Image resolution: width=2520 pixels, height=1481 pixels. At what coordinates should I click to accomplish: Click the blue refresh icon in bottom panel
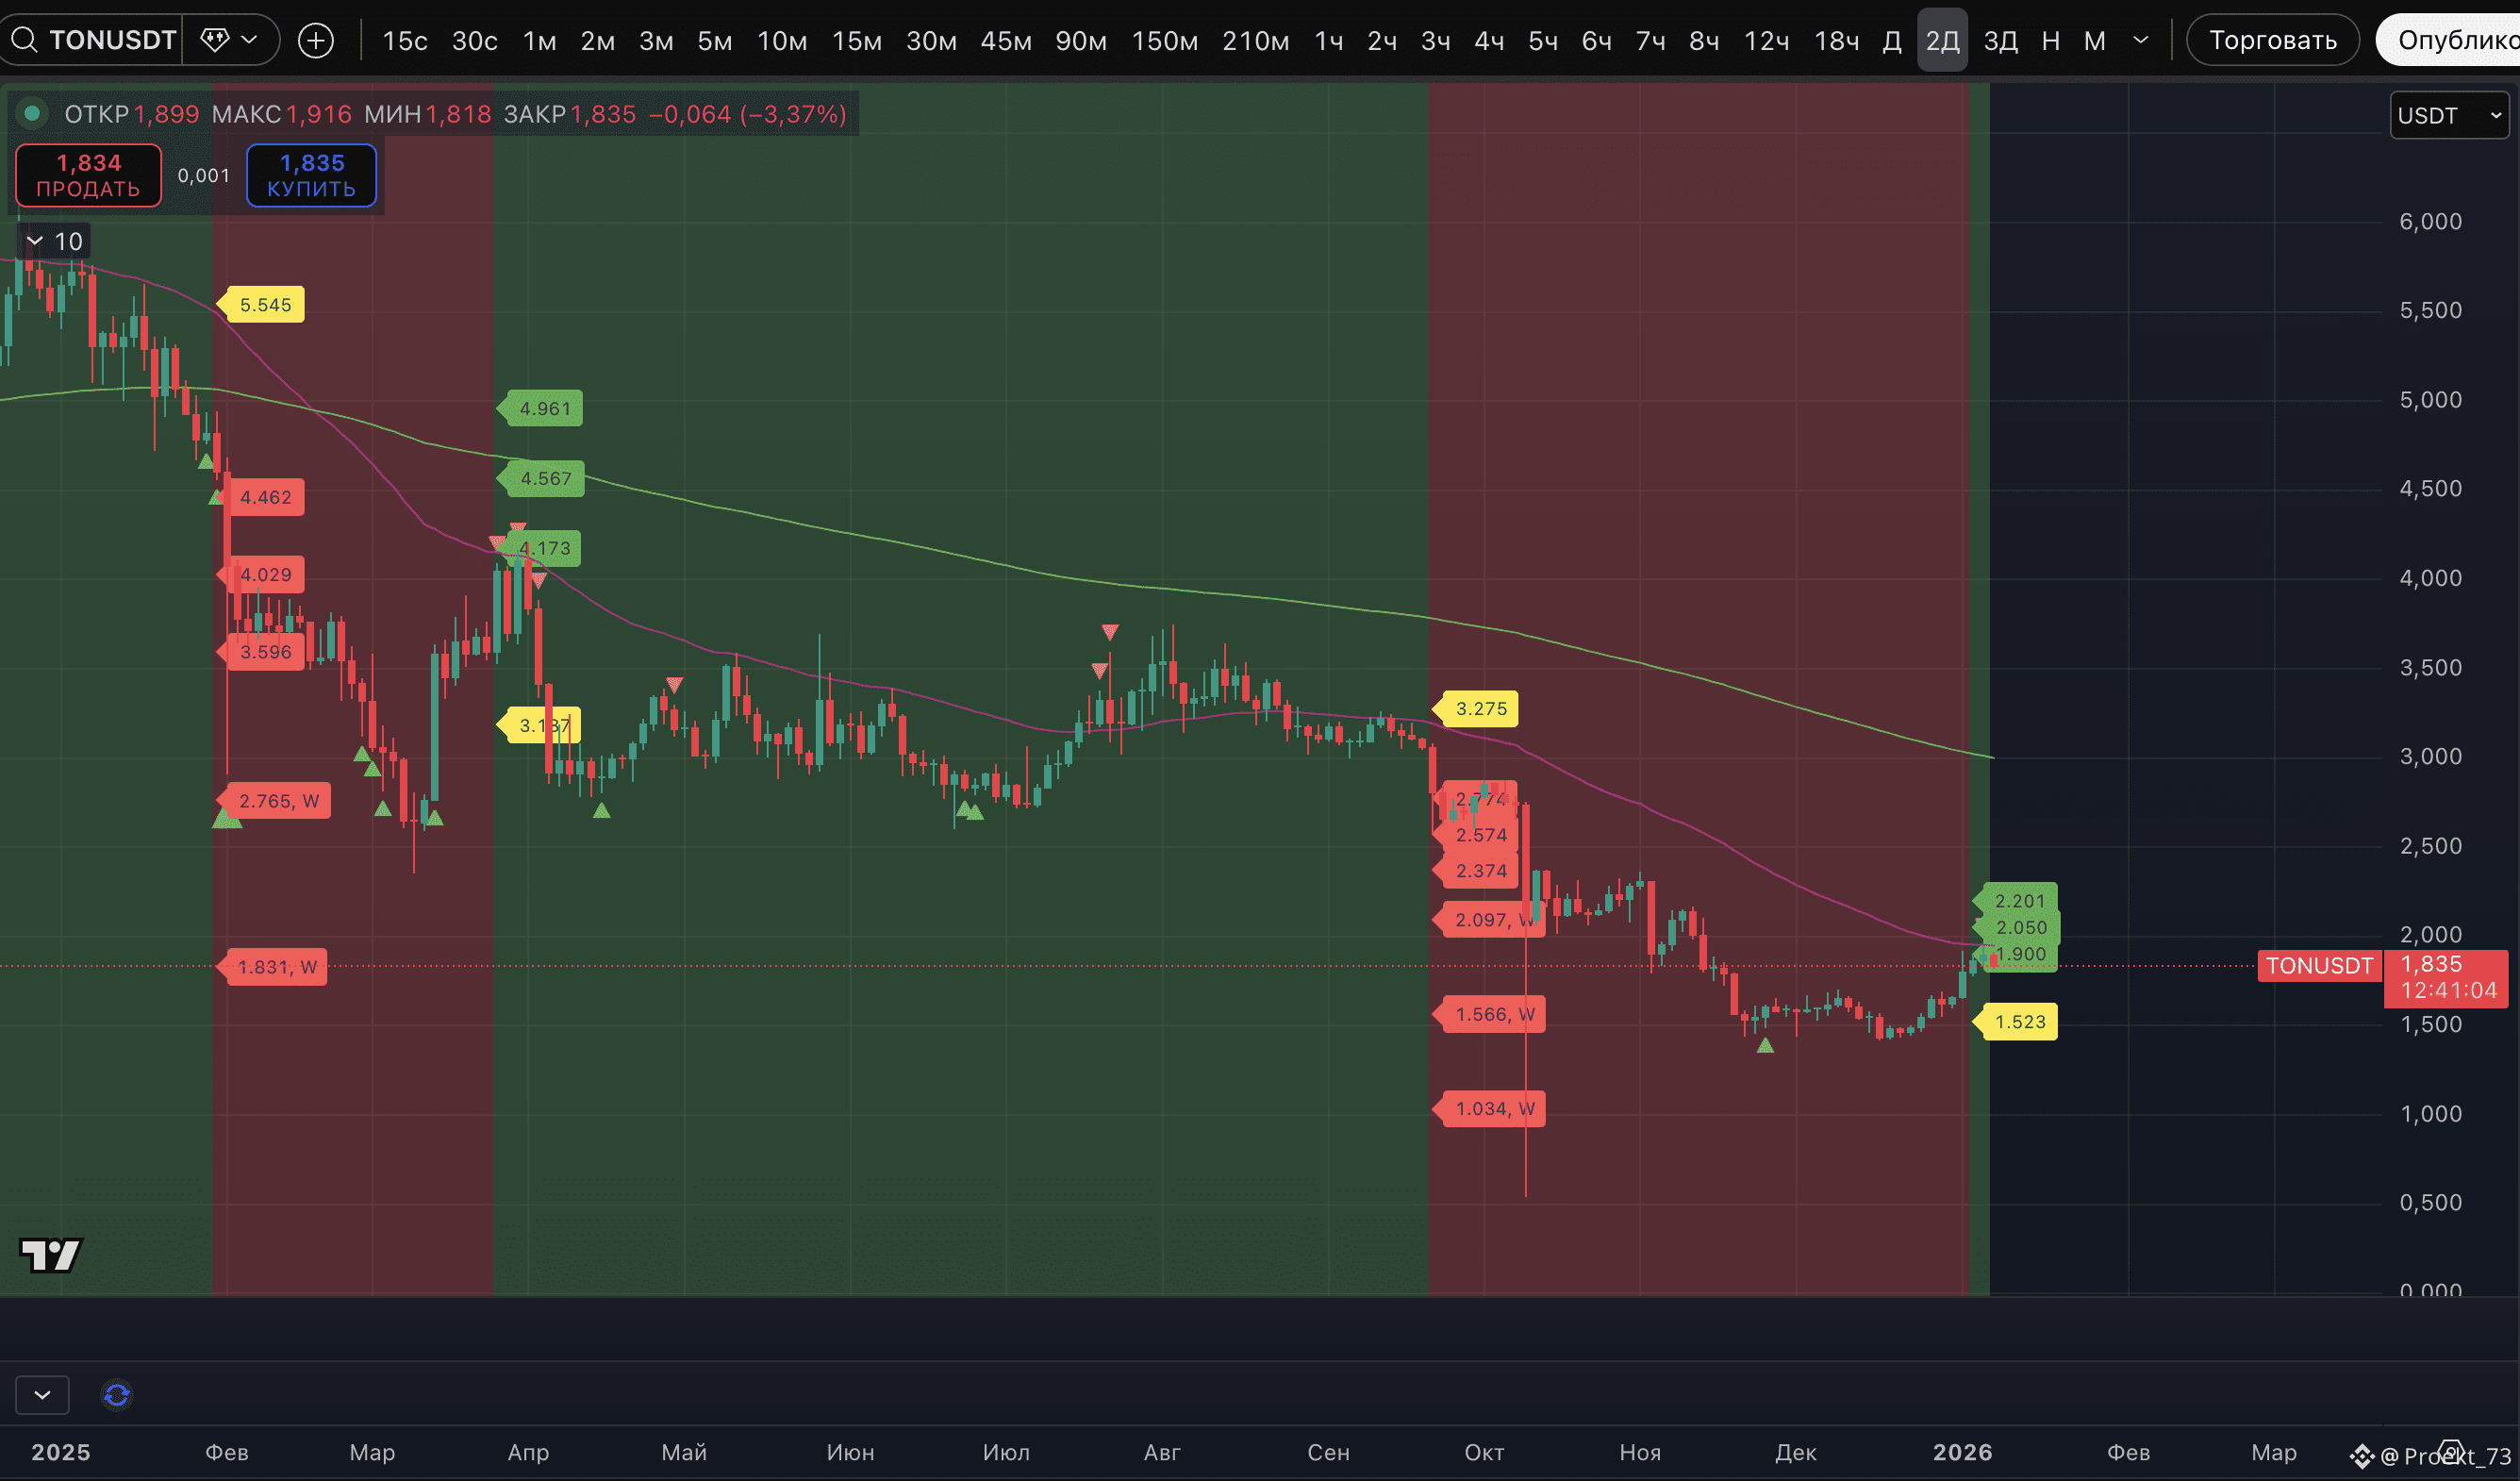tap(117, 1394)
